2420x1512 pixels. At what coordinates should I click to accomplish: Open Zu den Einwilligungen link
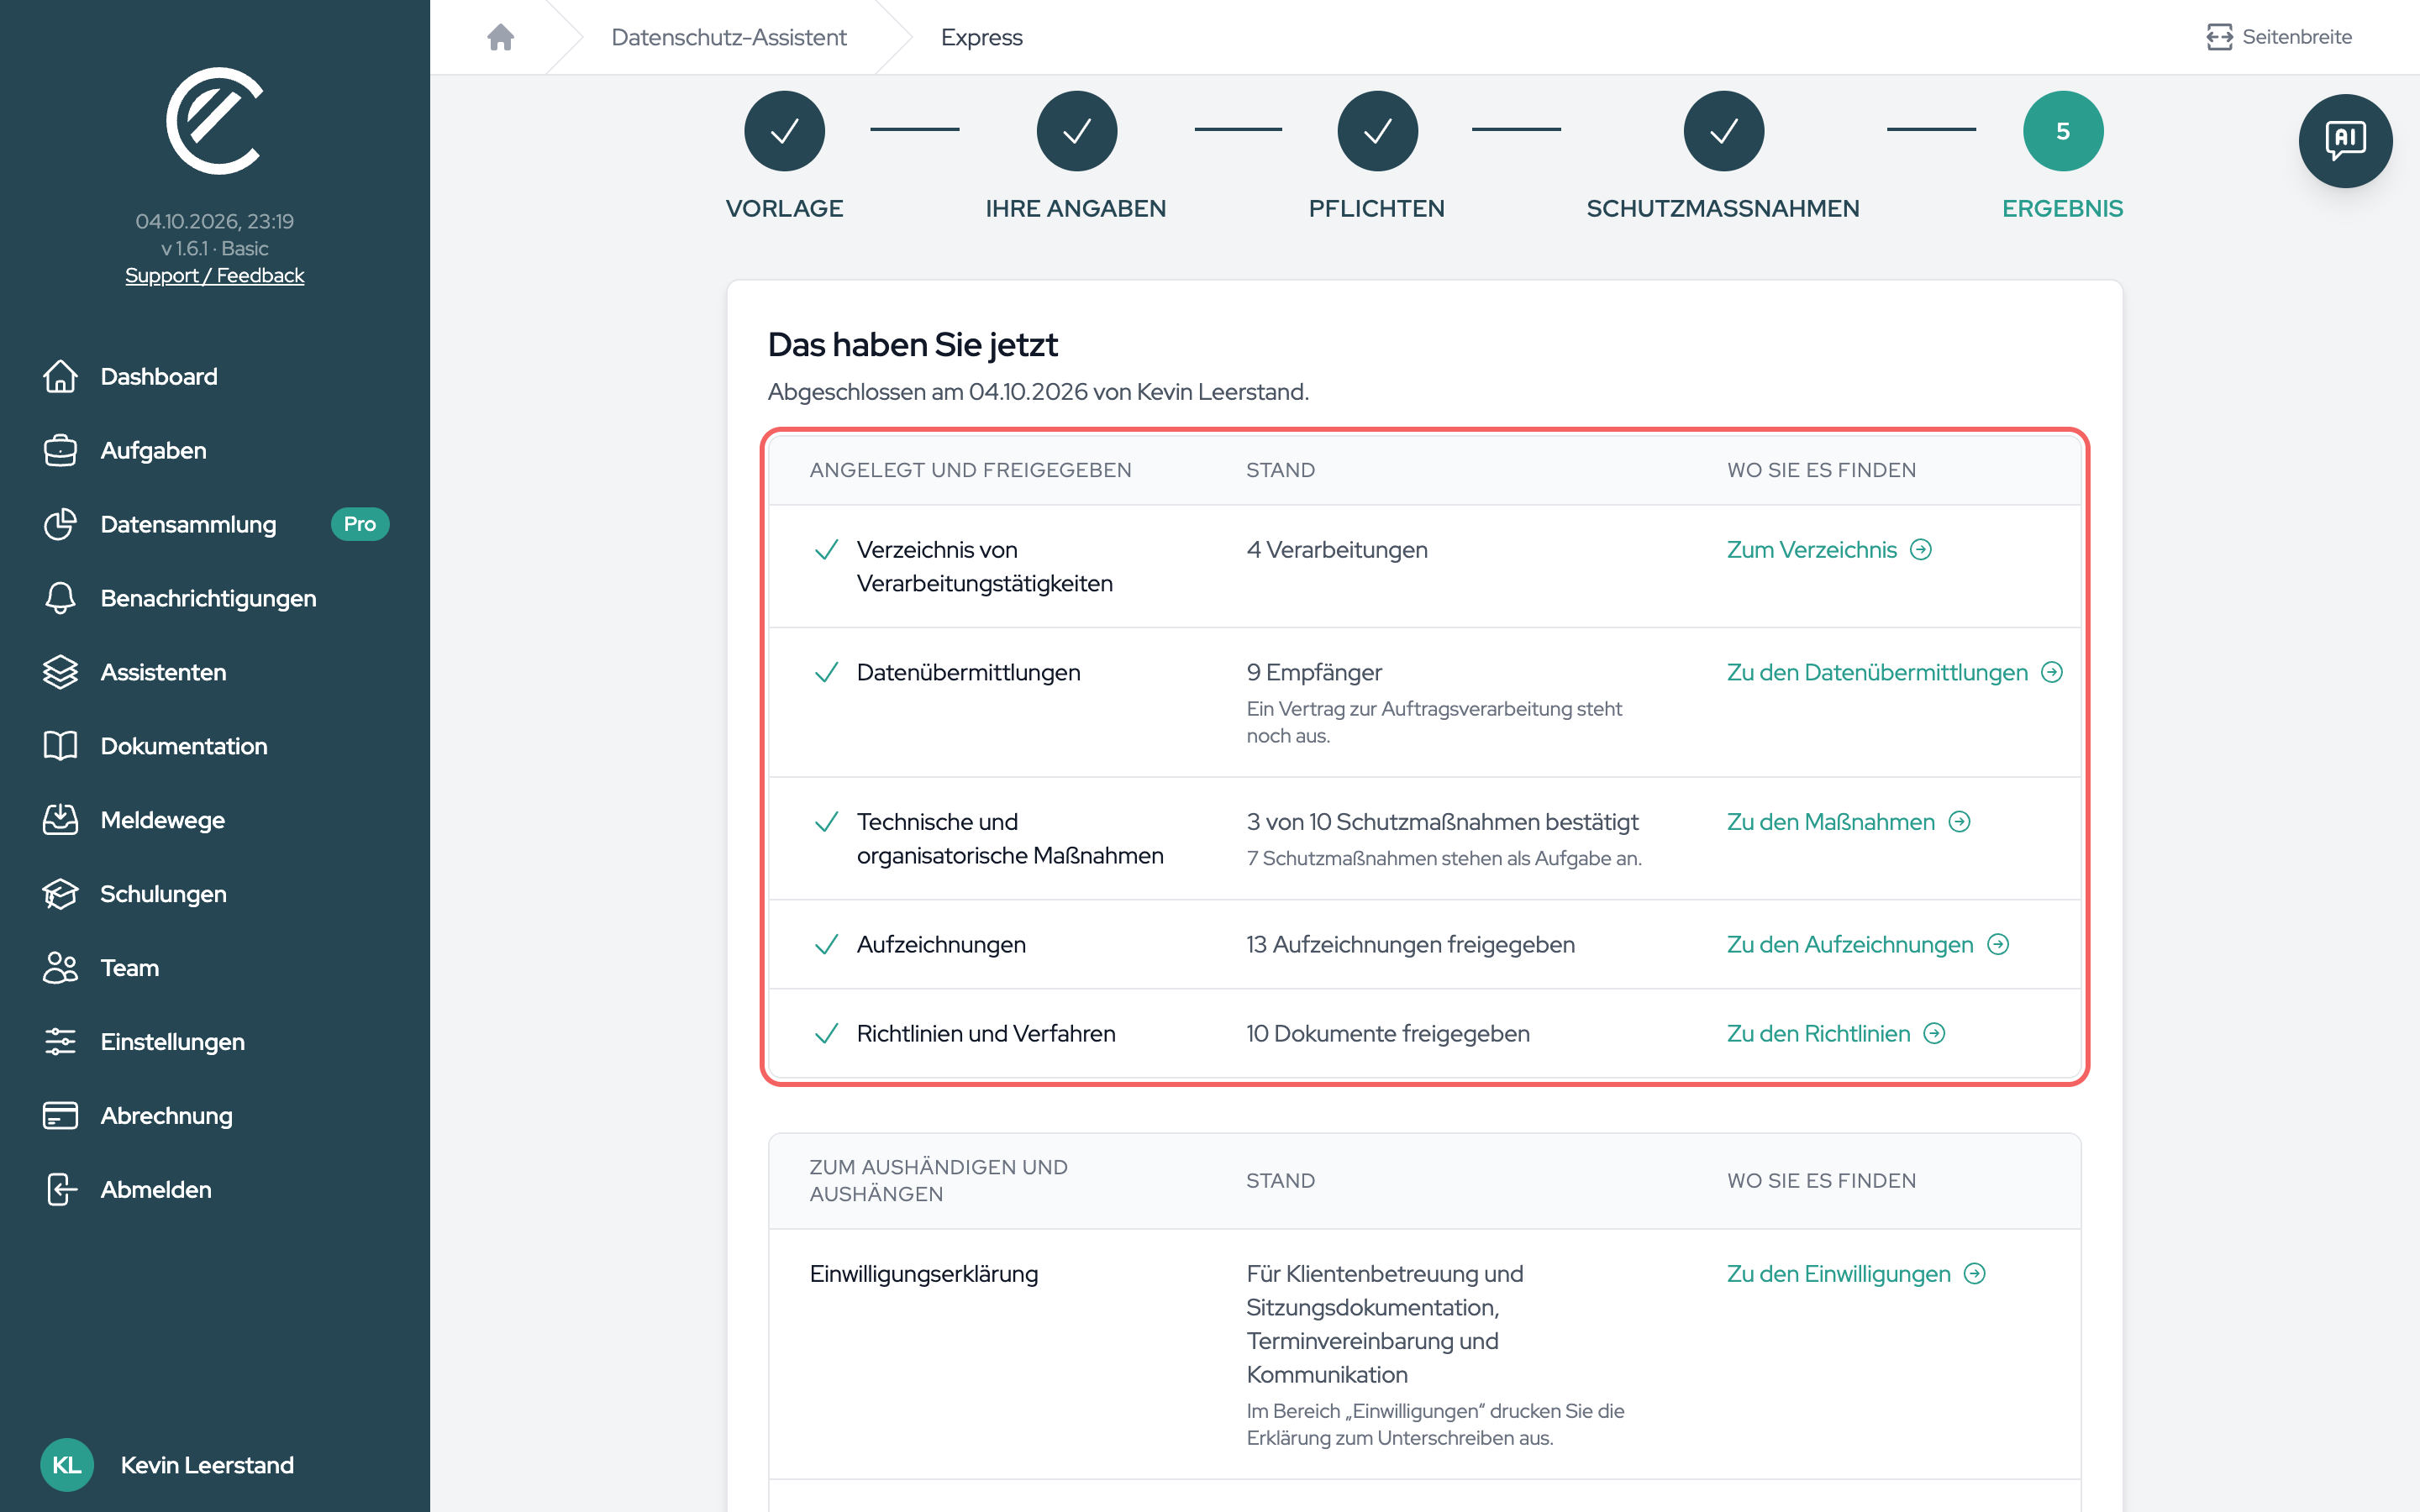(1855, 1274)
